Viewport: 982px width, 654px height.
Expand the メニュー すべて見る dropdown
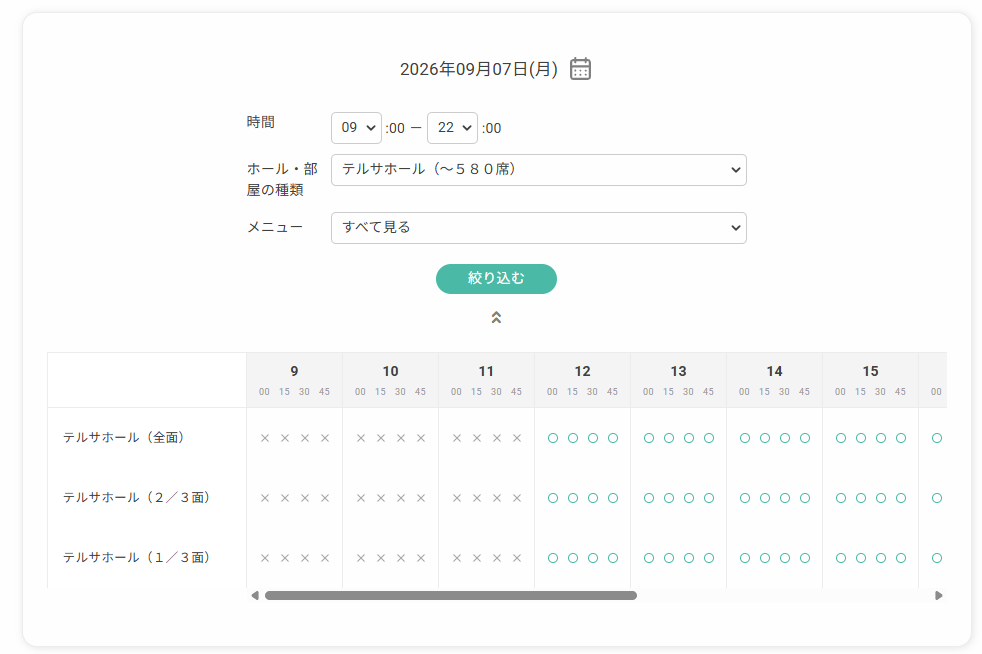pyautogui.click(x=539, y=228)
